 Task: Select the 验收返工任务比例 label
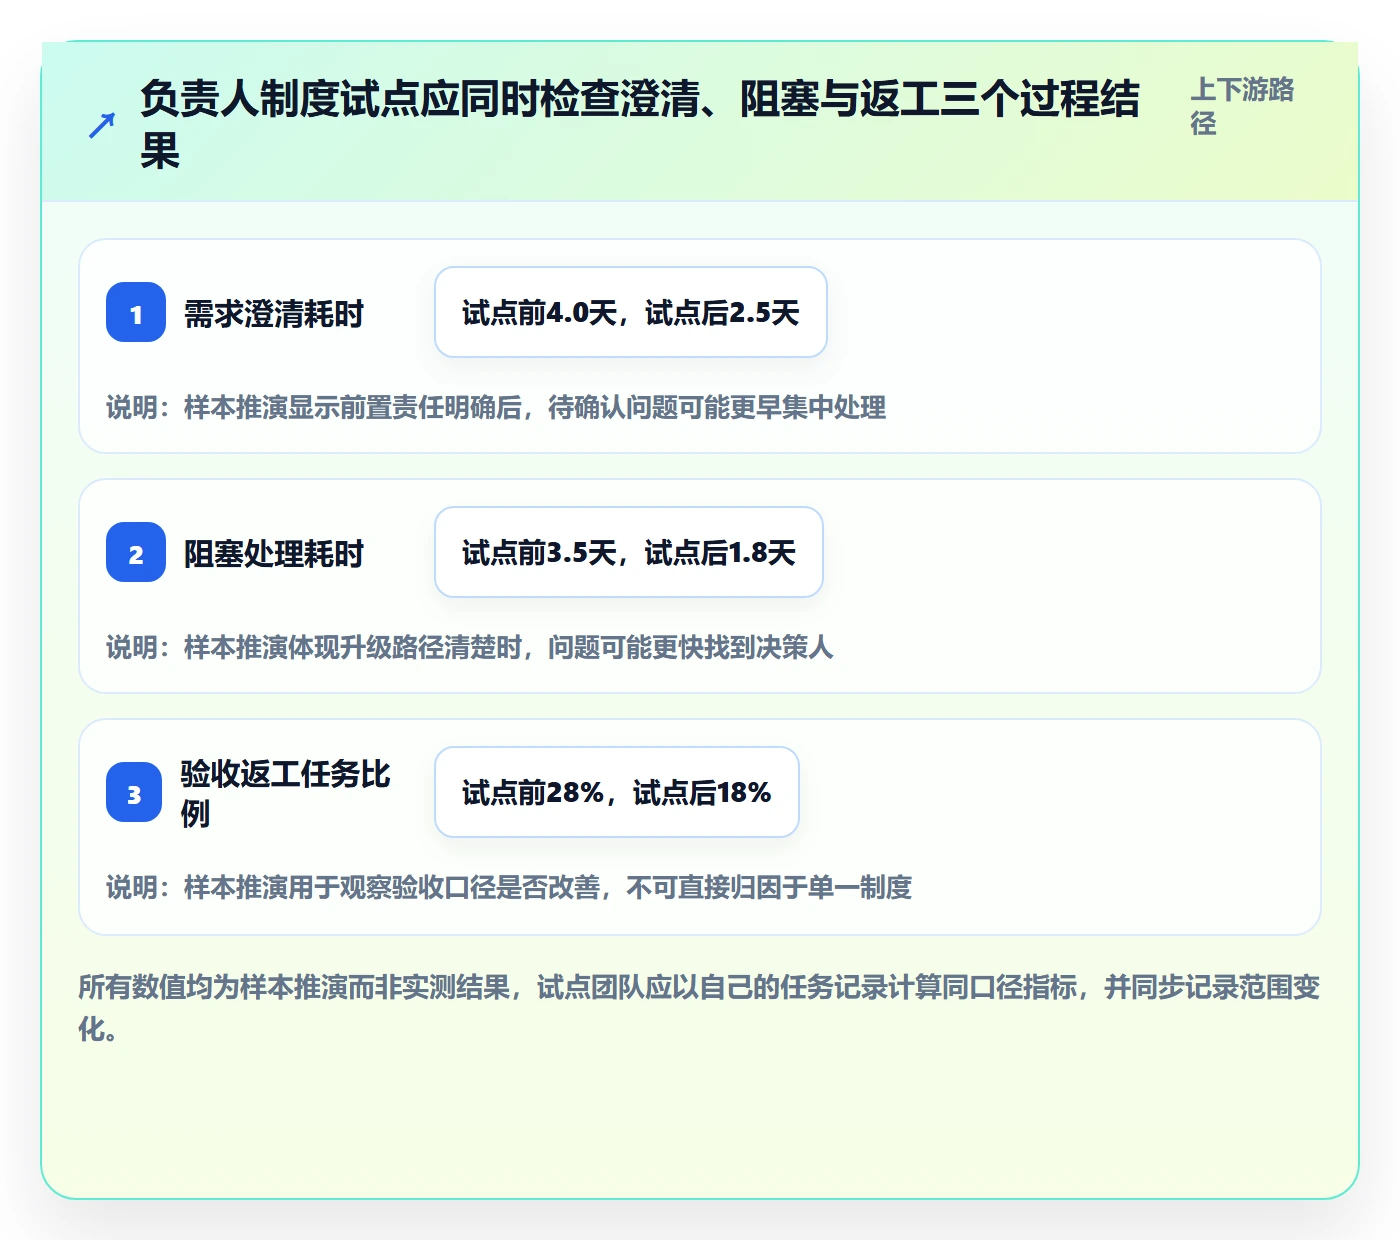286,793
